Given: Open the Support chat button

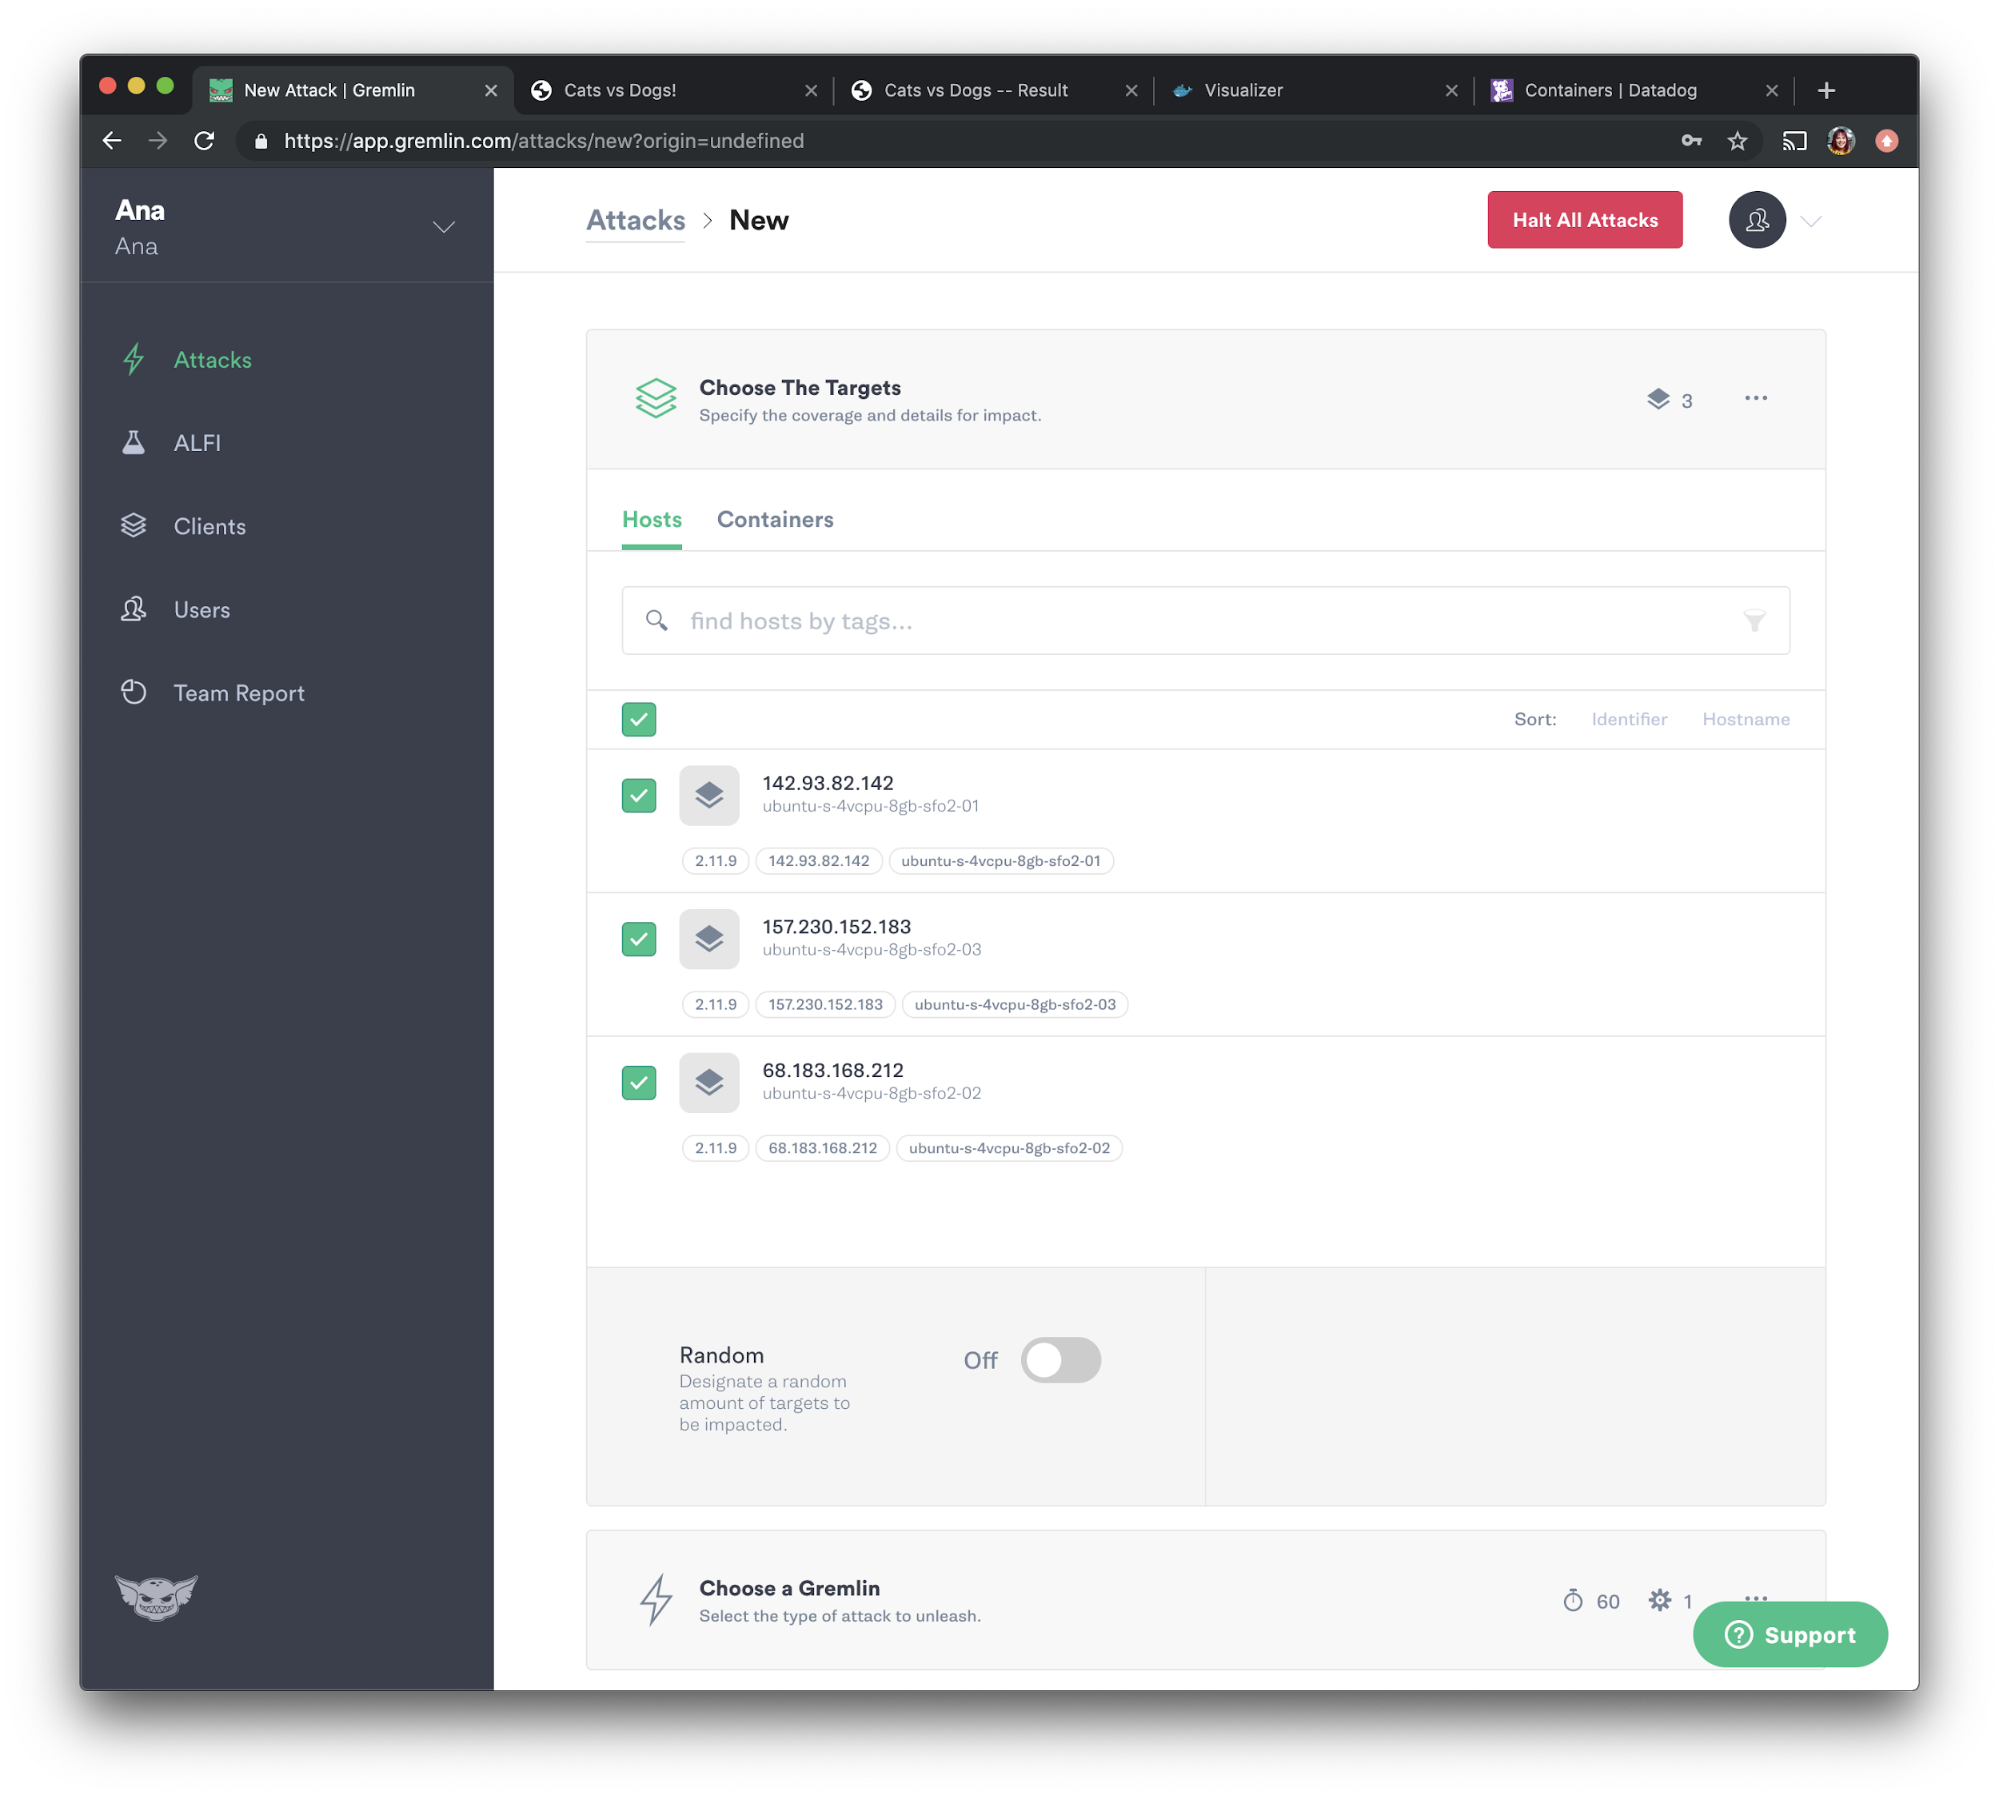Looking at the screenshot, I should pyautogui.click(x=1789, y=1634).
